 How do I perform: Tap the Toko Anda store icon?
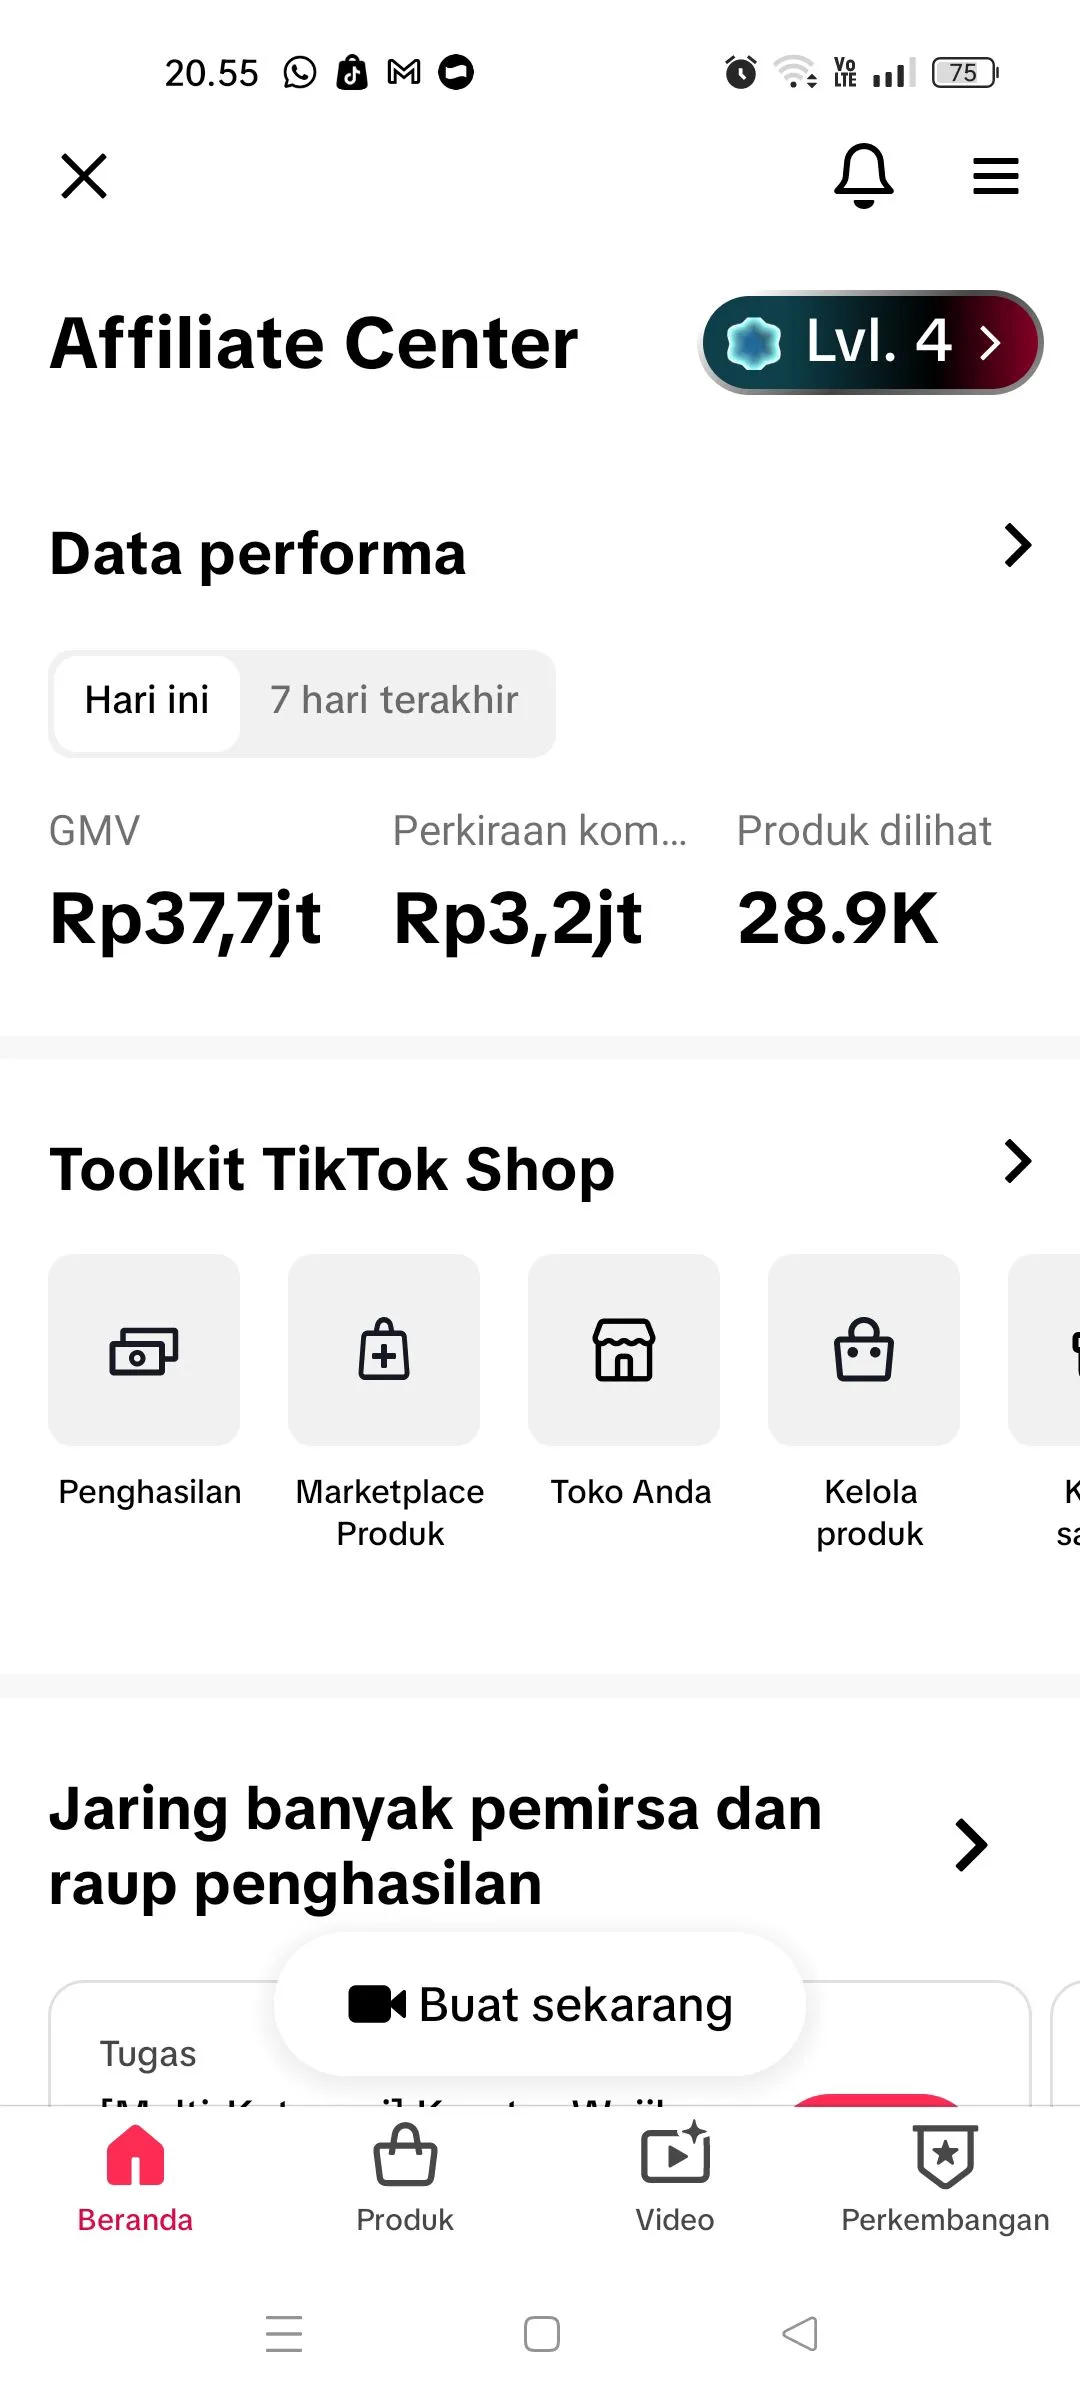[x=624, y=1350]
